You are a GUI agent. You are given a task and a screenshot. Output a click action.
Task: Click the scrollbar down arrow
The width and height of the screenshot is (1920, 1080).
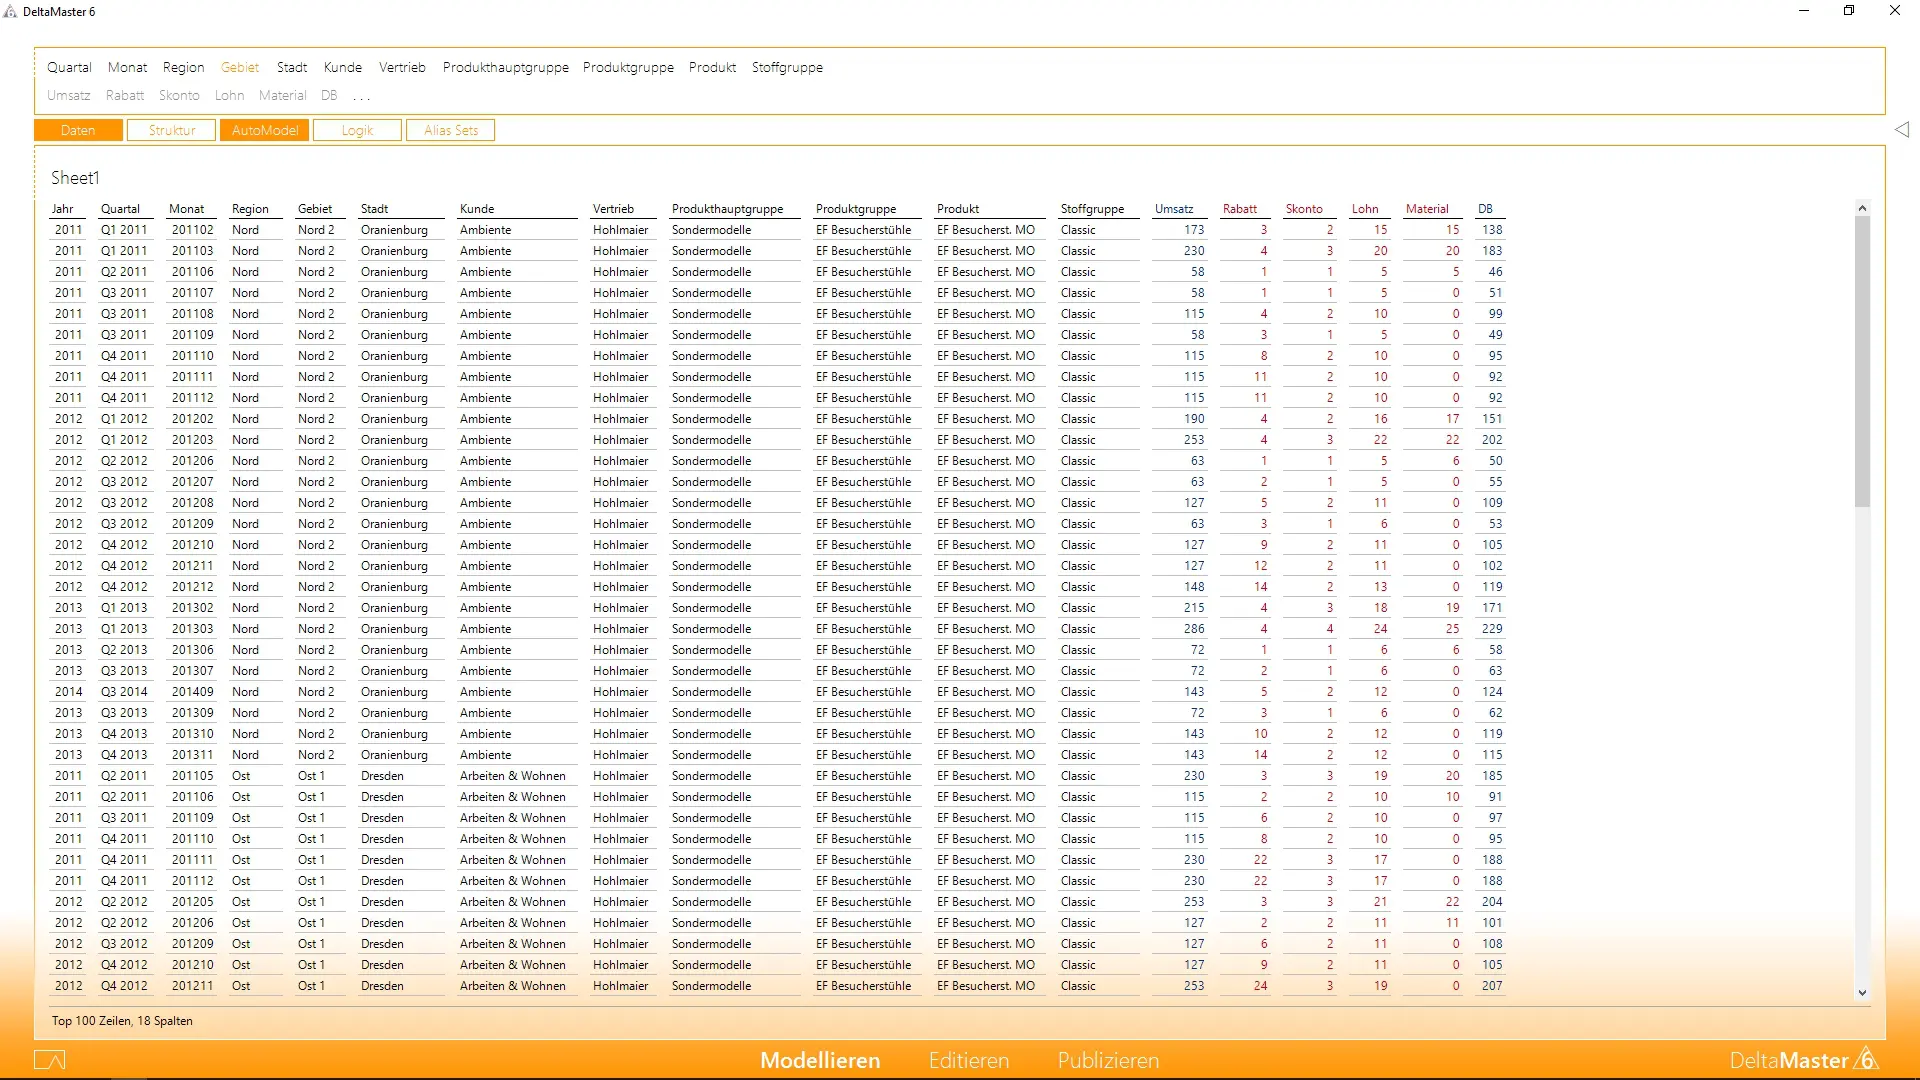pos(1862,993)
